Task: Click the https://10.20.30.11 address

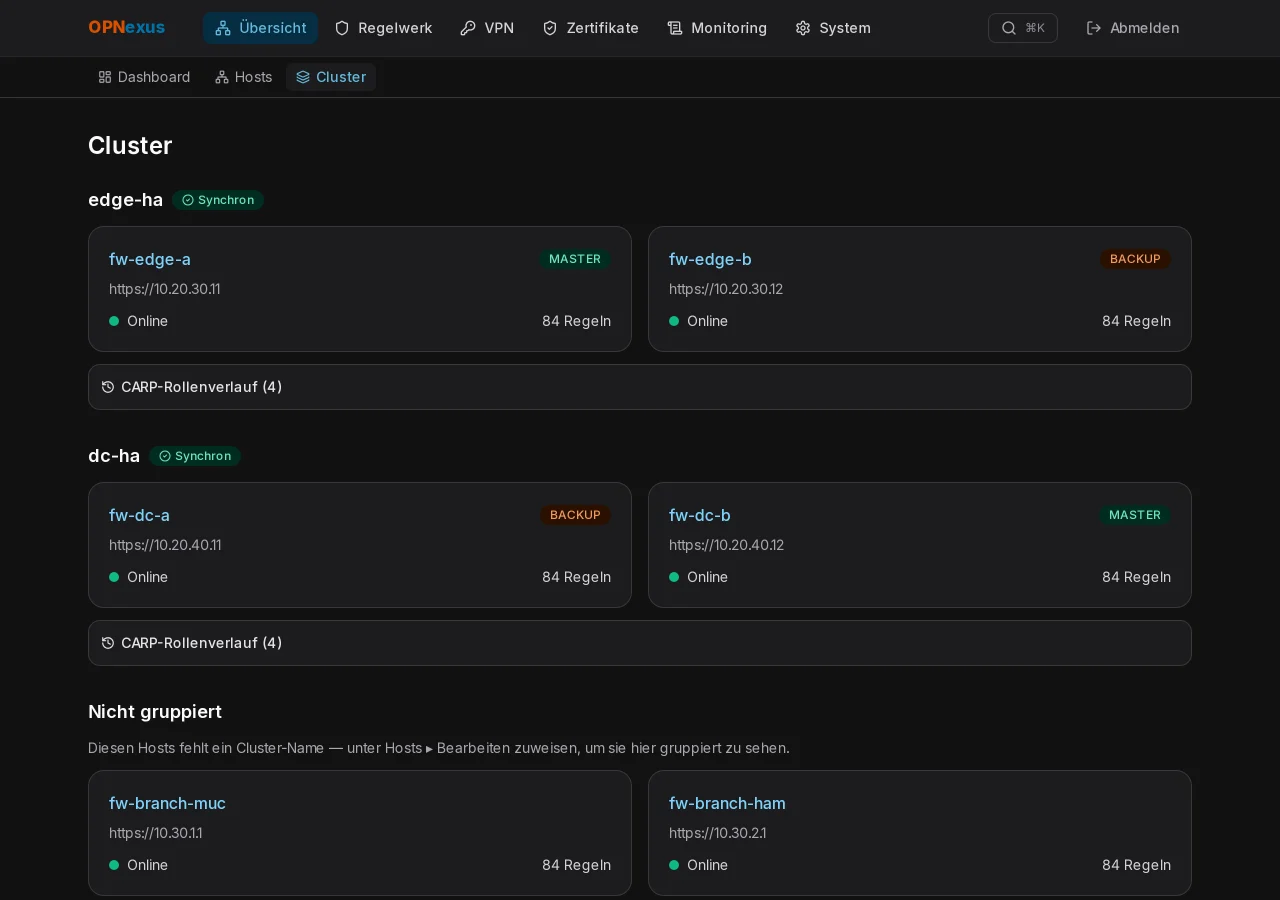Action: click(165, 289)
